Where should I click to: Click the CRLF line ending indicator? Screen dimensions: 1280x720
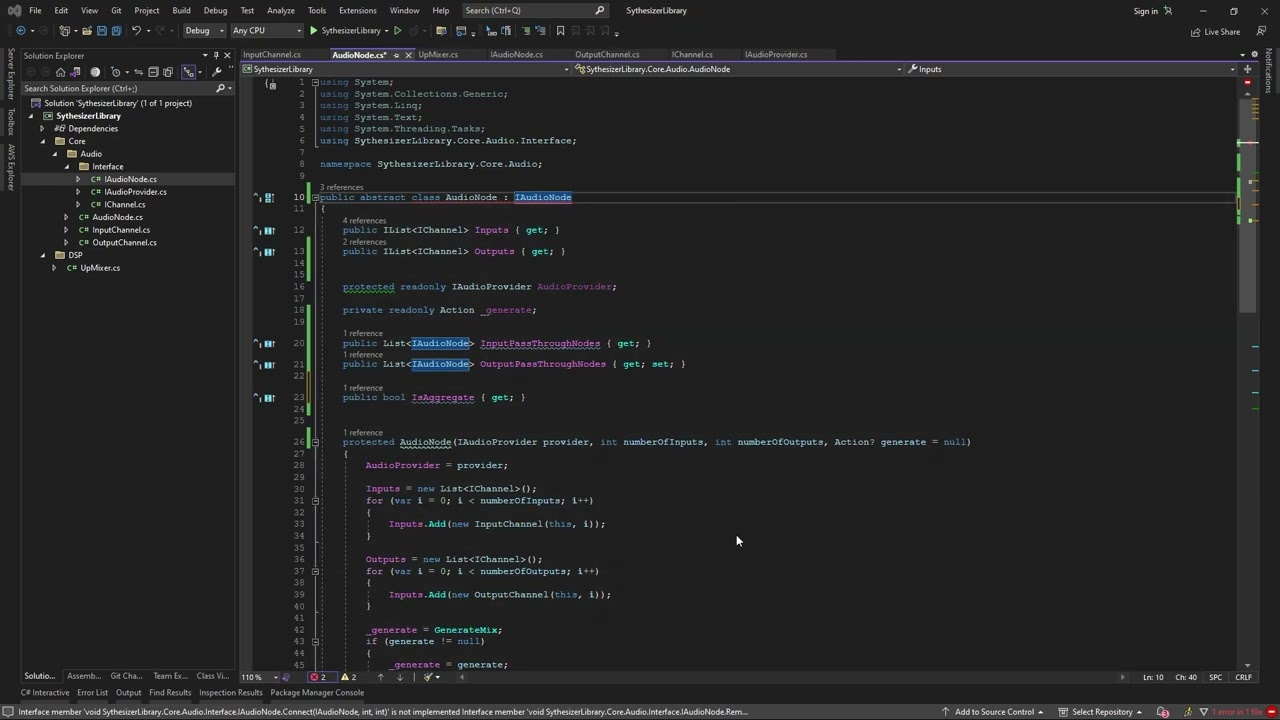[x=1243, y=677]
